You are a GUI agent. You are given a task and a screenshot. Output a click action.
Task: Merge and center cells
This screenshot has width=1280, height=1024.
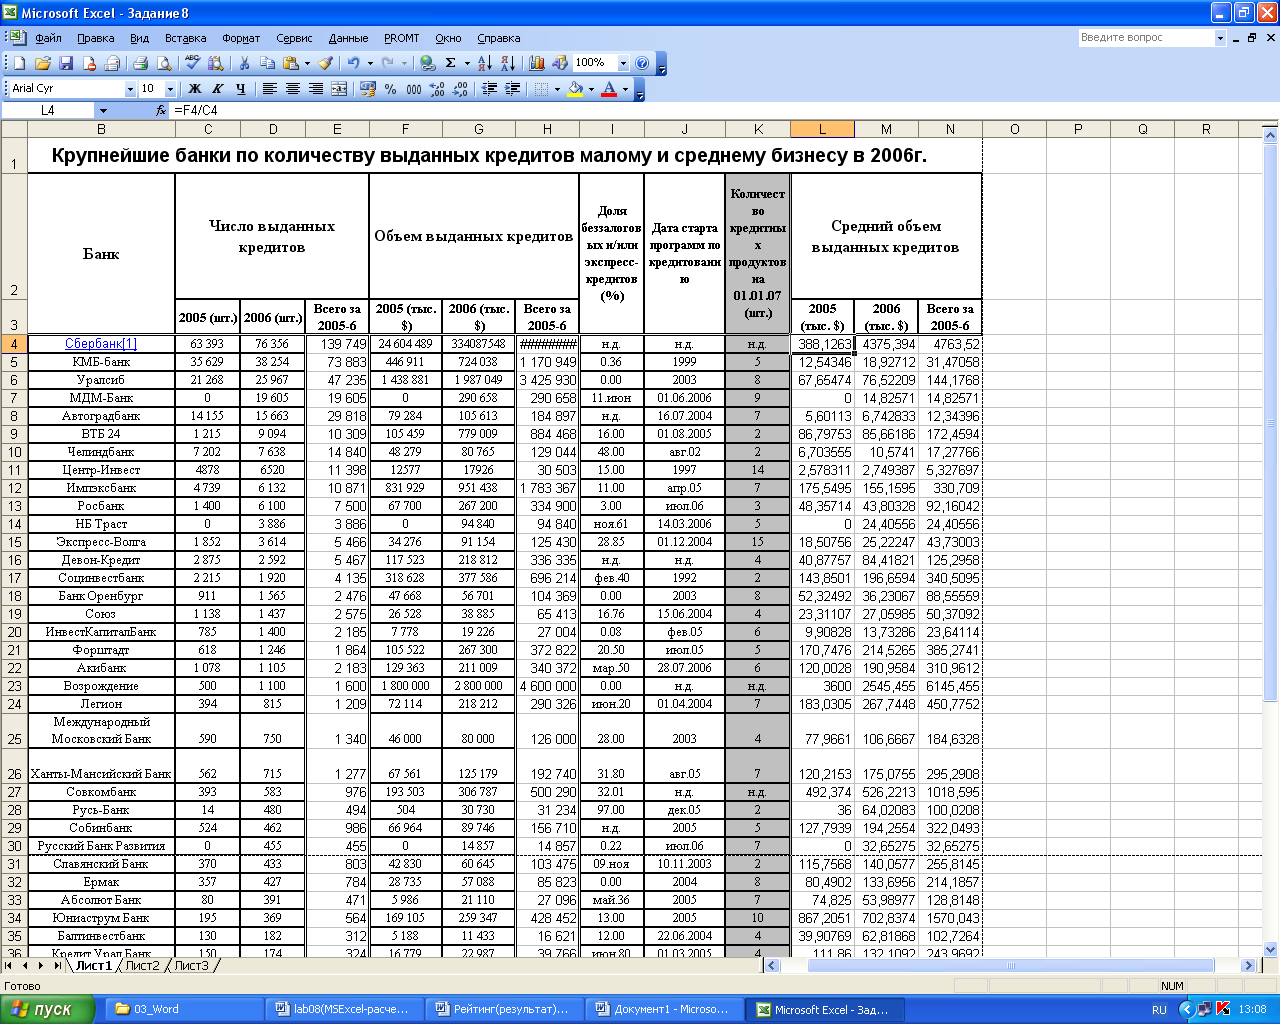tap(339, 89)
